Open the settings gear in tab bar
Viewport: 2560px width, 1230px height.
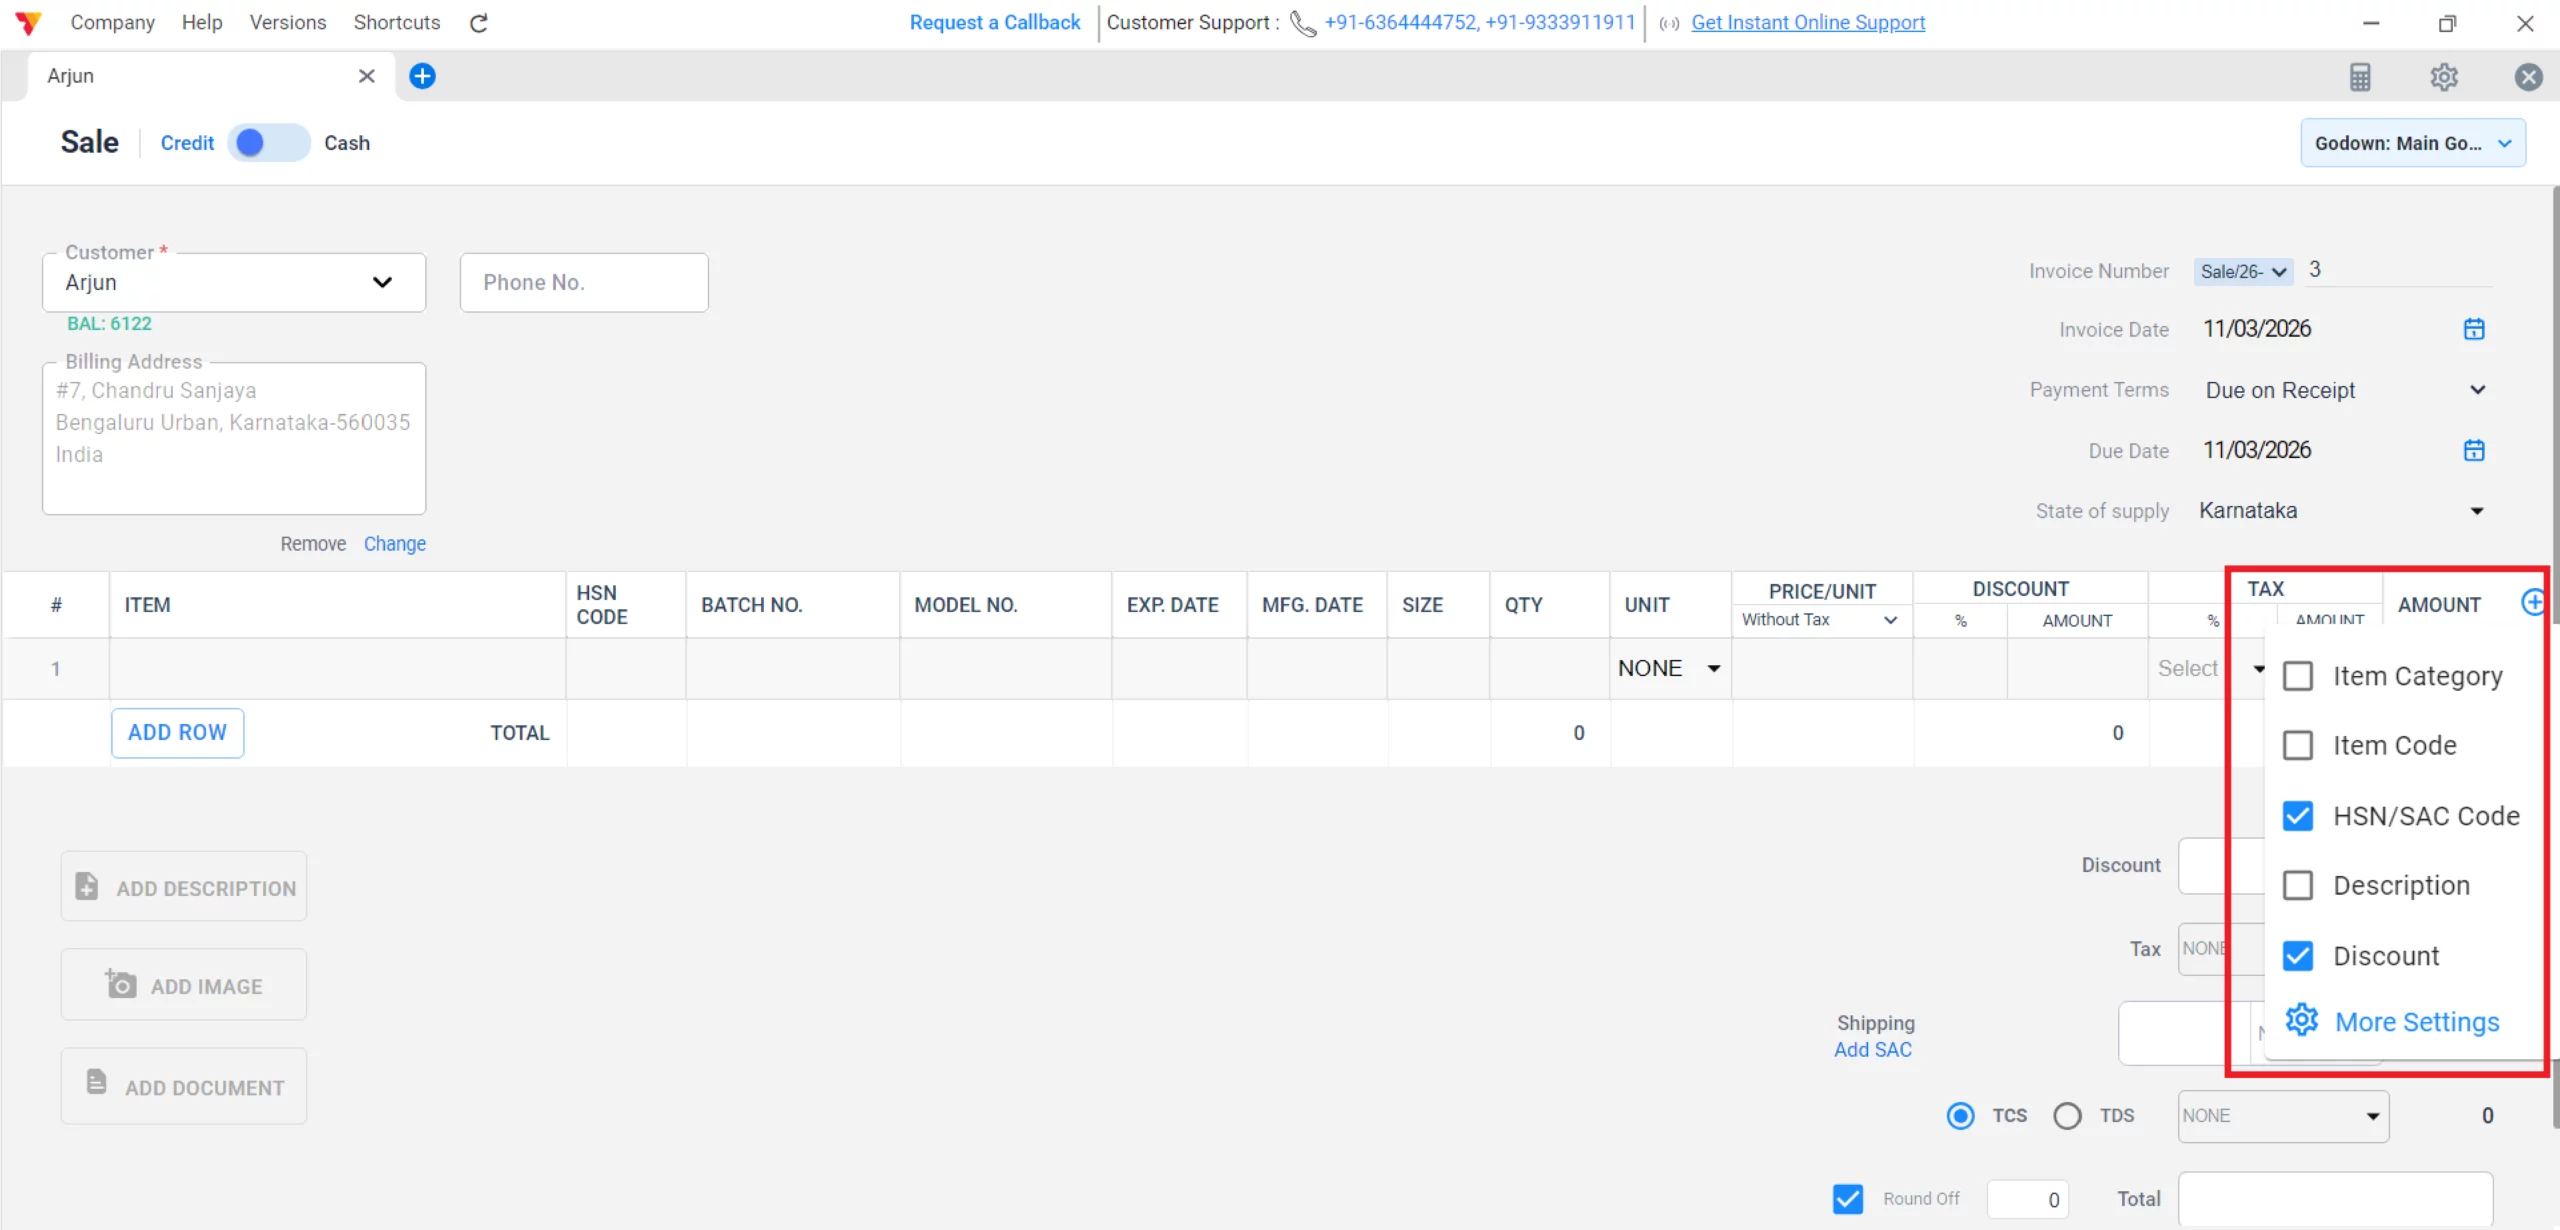pyautogui.click(x=2444, y=77)
